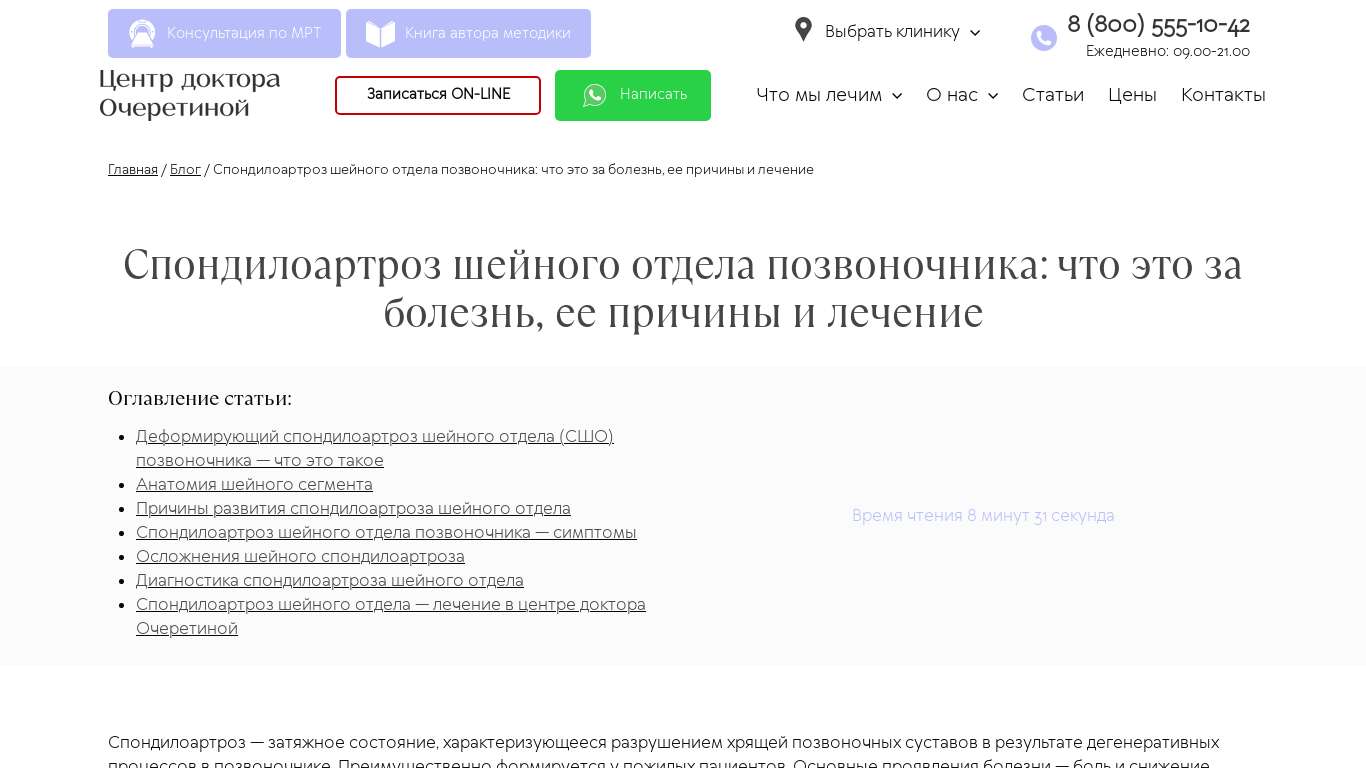
Task: Go to Главная breadcrumb link
Action: pyautogui.click(x=133, y=170)
